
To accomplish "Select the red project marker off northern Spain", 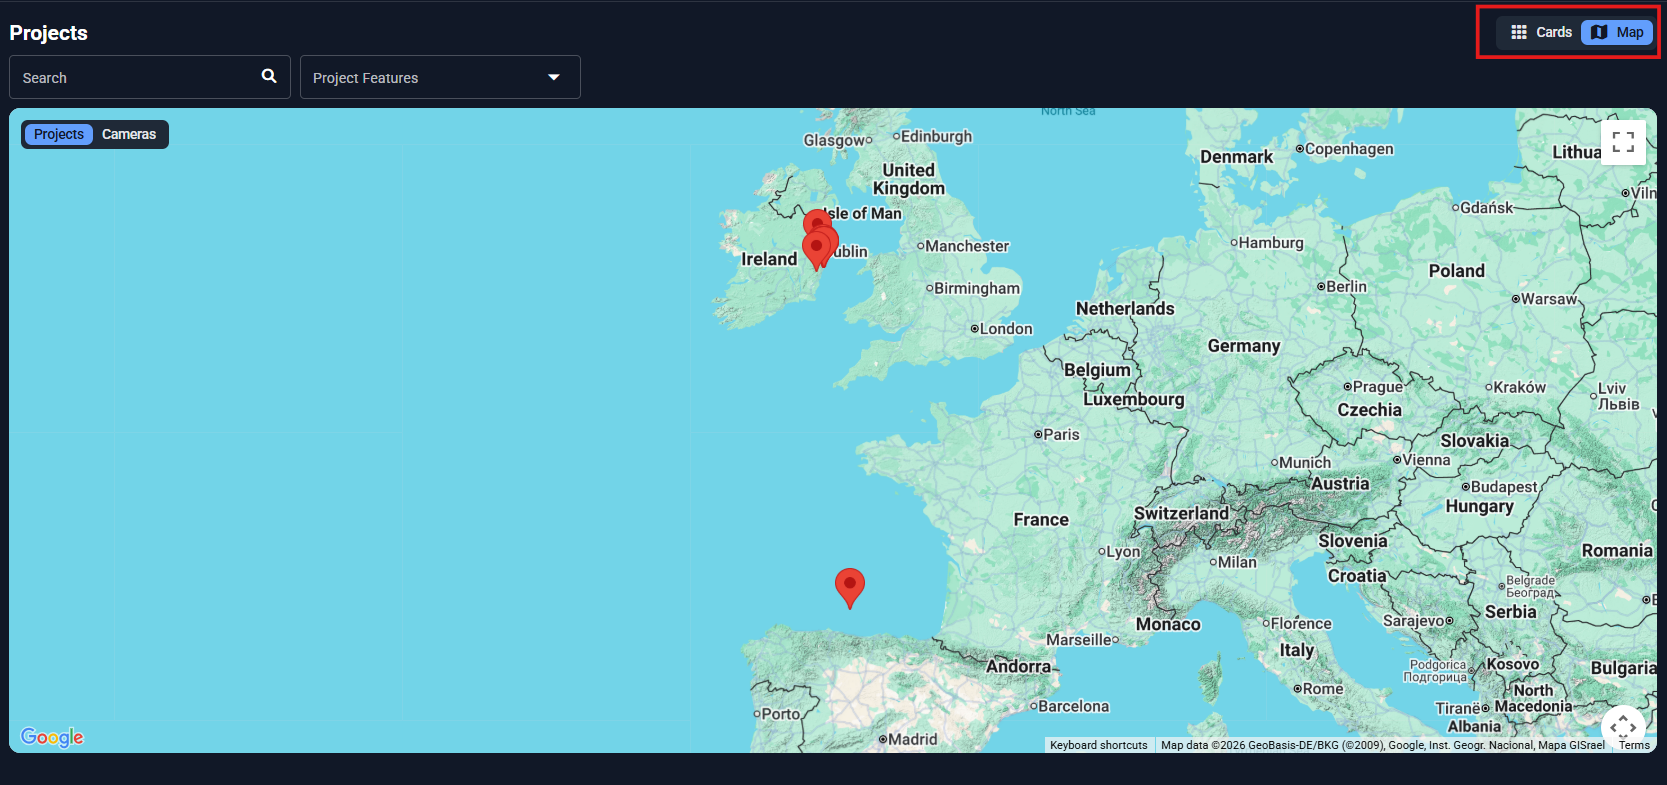I will (x=850, y=588).
